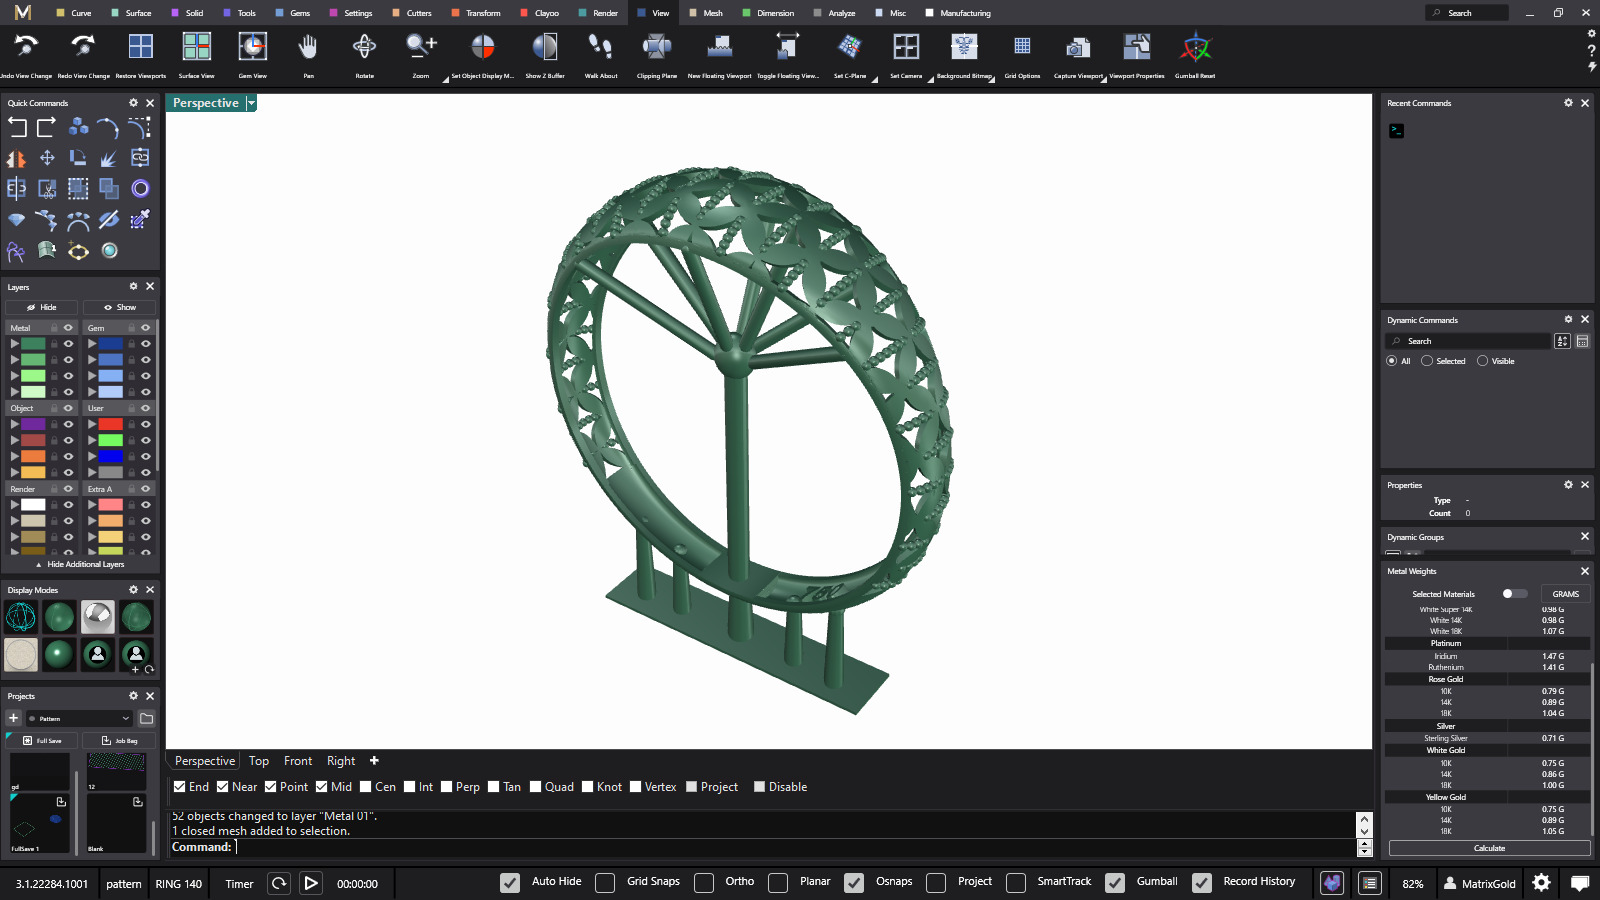Open the Pattern project dropdown
This screenshot has width=1600, height=900.
coord(80,718)
